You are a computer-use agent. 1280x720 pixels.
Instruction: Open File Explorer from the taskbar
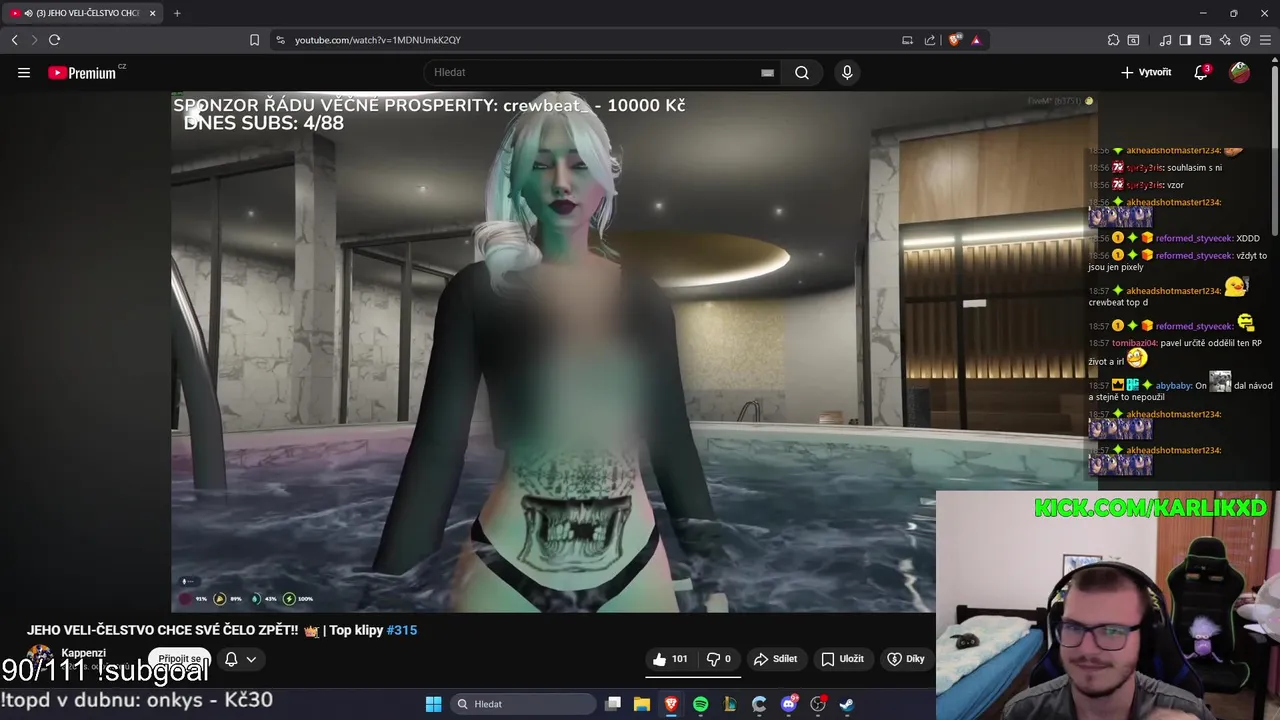pos(642,704)
